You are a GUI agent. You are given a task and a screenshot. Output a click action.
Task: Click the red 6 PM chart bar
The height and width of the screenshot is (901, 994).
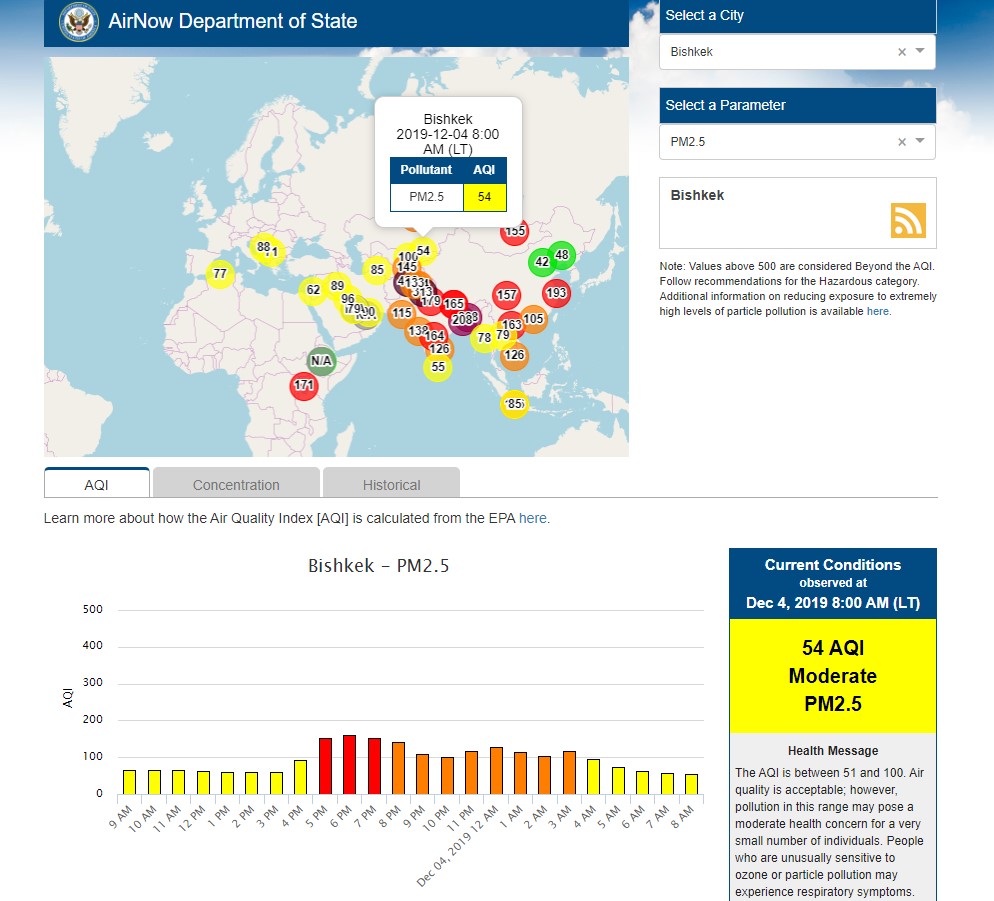349,765
